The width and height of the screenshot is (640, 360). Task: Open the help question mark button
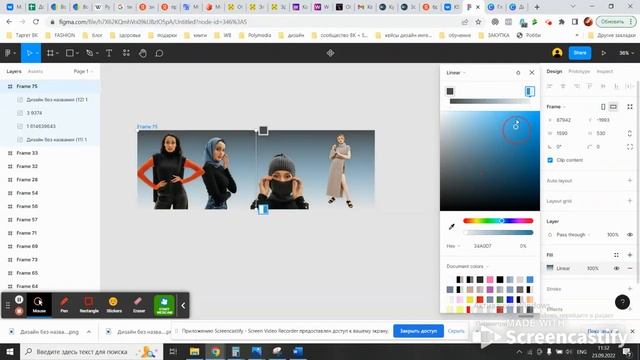(622, 302)
